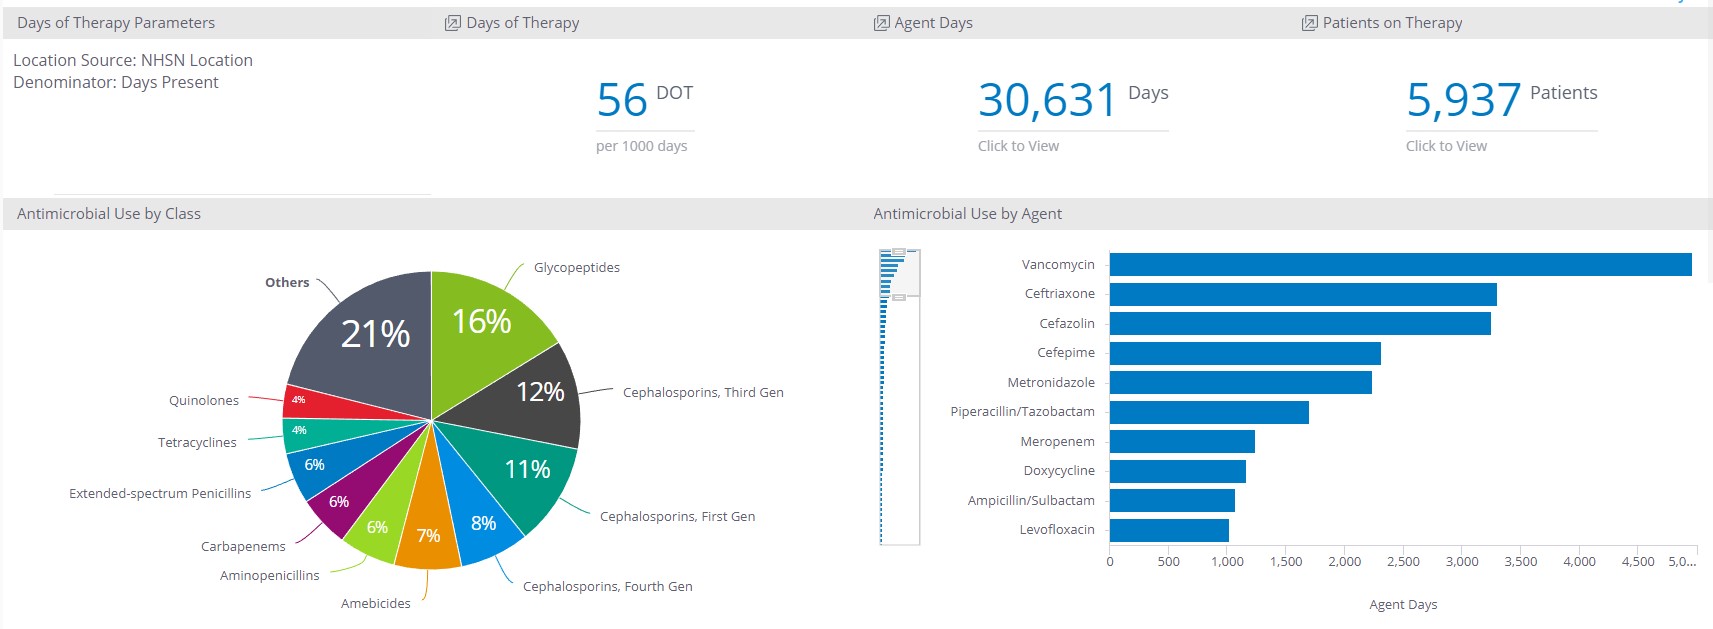This screenshot has width=1713, height=629.
Task: Click the Meropenem bar
Action: [1181, 442]
